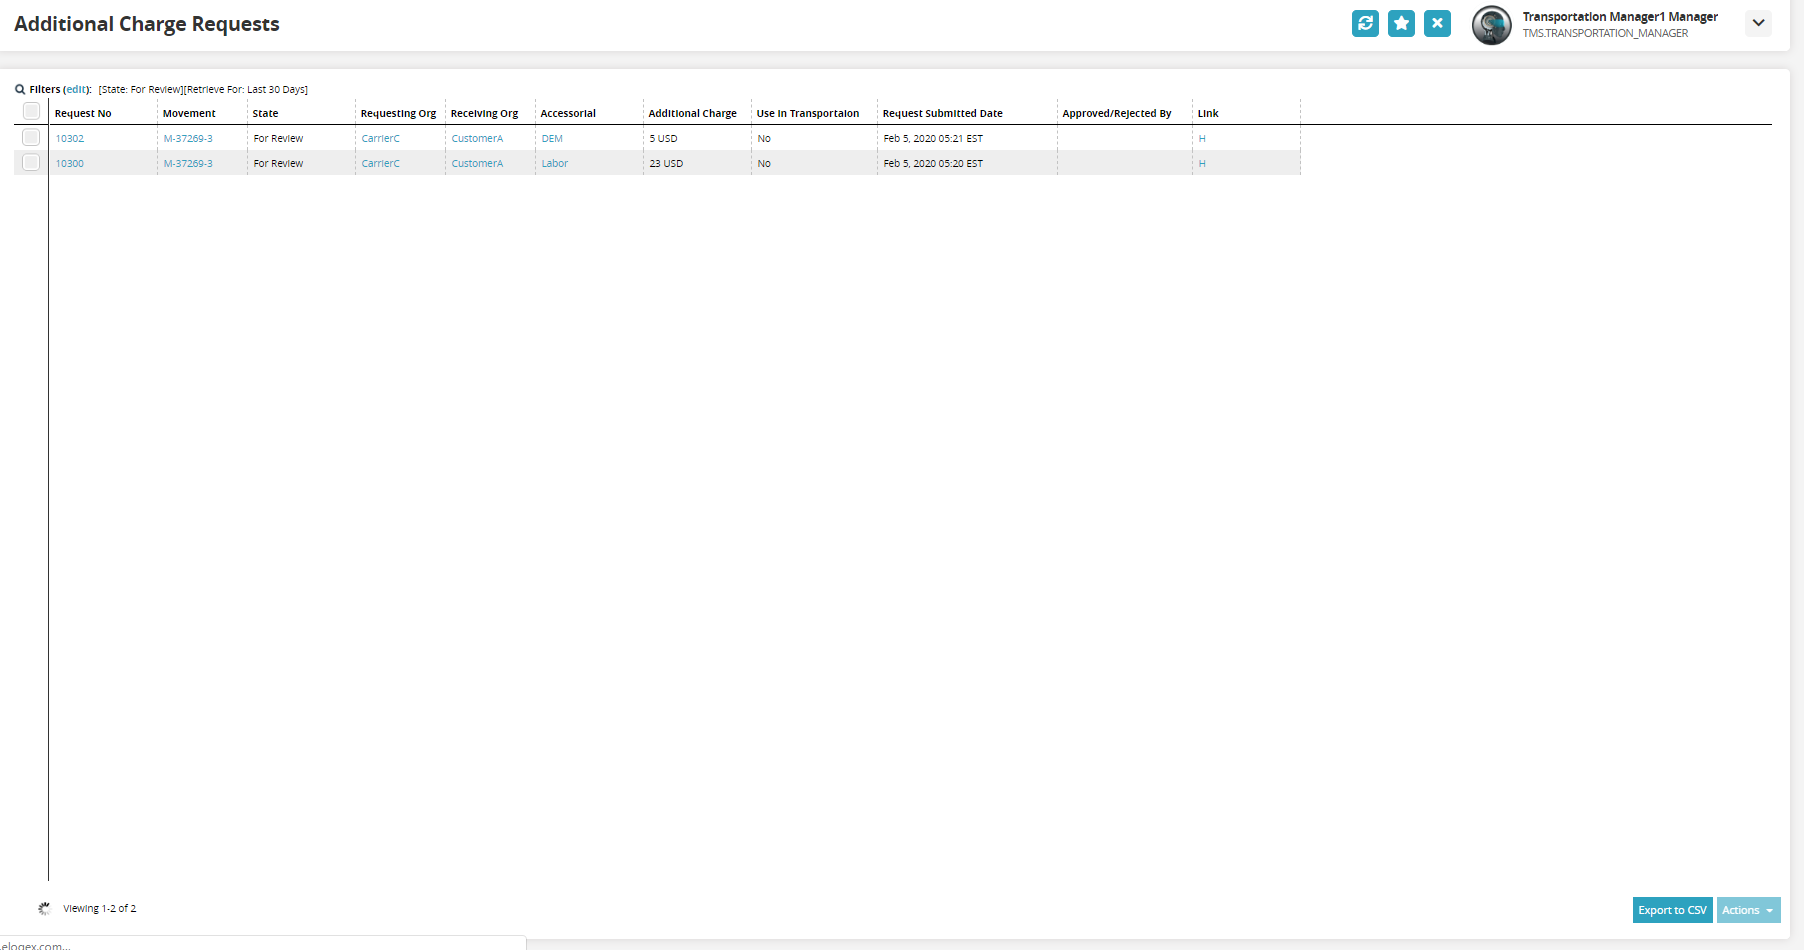The width and height of the screenshot is (1804, 950).
Task: Open request number 10300
Action: tap(70, 163)
